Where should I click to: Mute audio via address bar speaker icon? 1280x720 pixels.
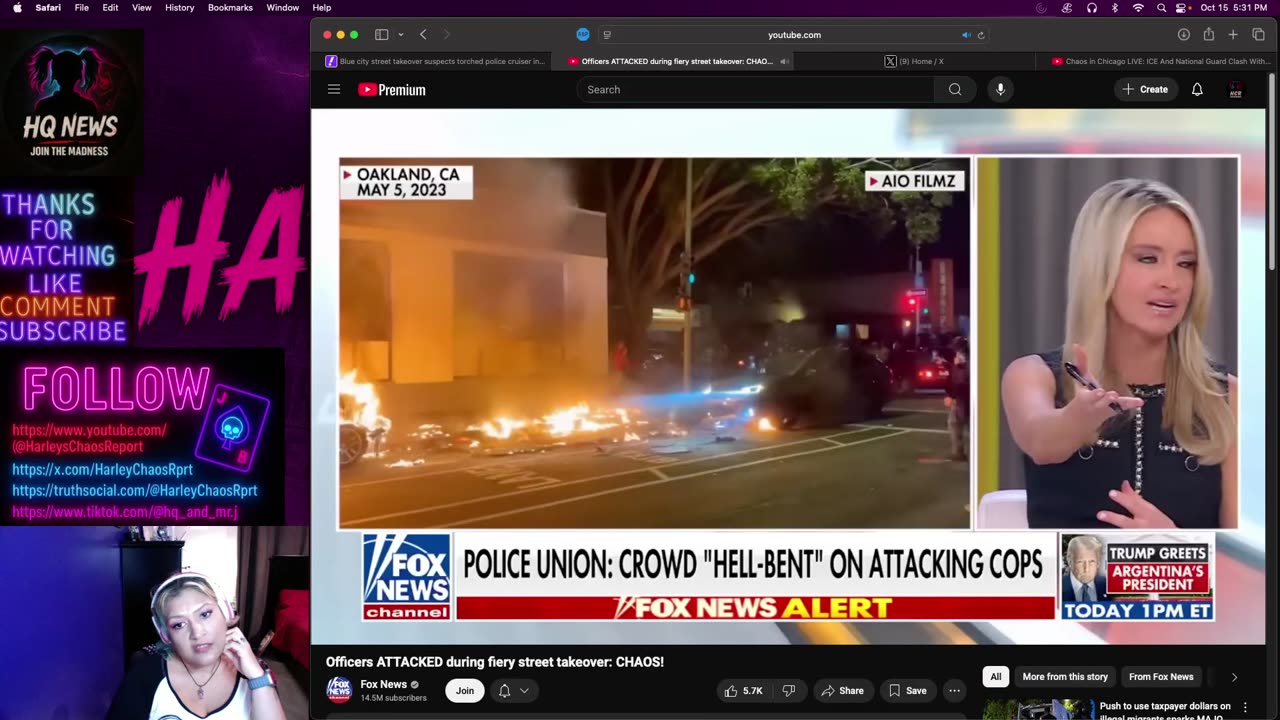point(966,34)
